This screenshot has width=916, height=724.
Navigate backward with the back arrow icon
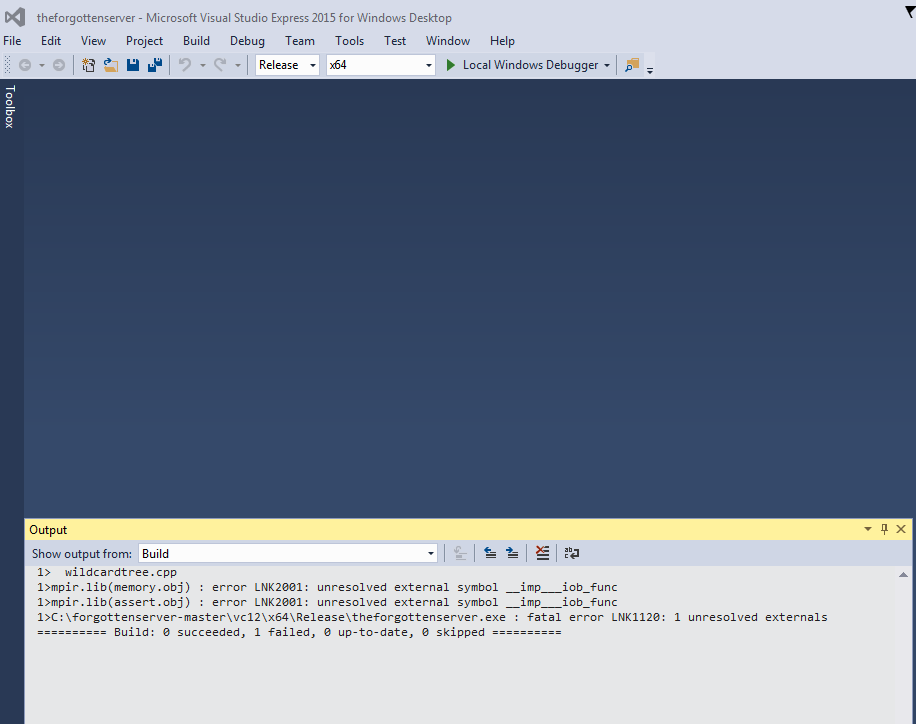point(25,65)
